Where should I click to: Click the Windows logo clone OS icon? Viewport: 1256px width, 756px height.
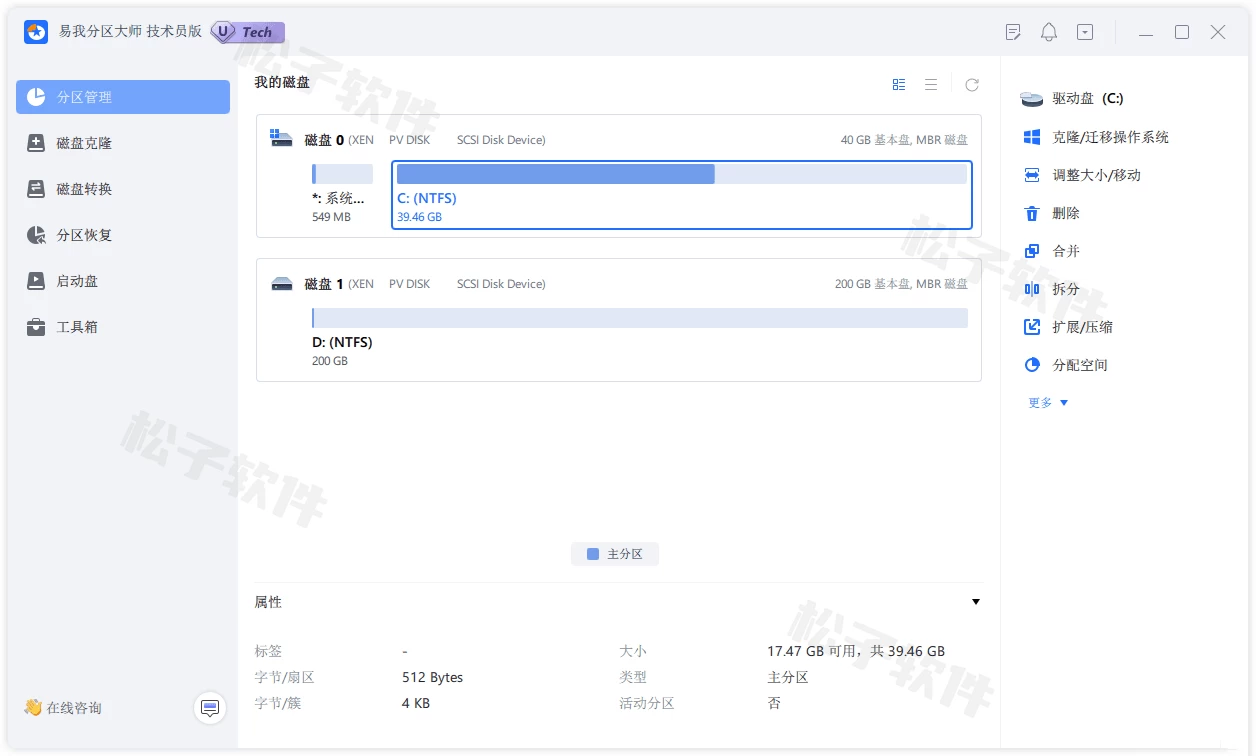1032,137
